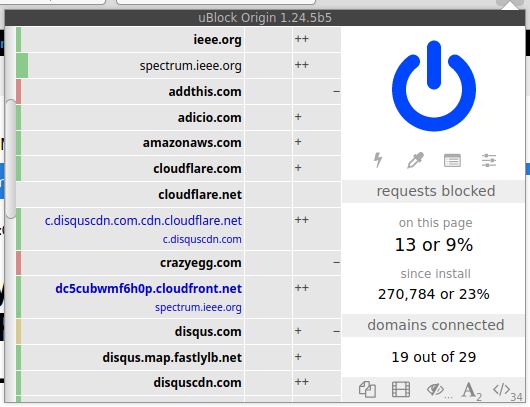This screenshot has width=530, height=407.
Task: Toggle large media elements blocking filmstrip icon
Action: coord(401,389)
